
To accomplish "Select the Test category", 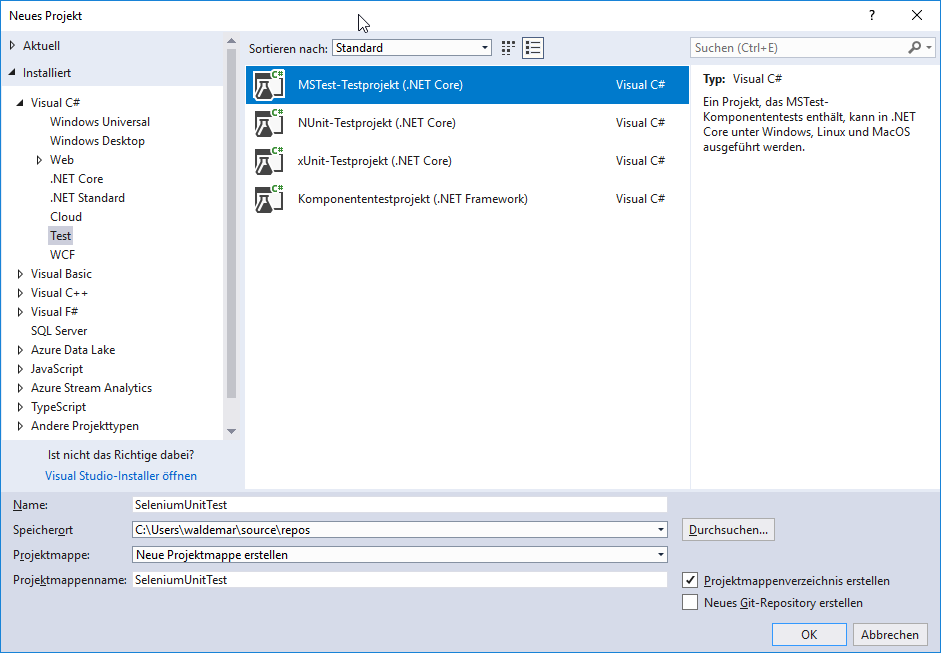I will [x=61, y=236].
